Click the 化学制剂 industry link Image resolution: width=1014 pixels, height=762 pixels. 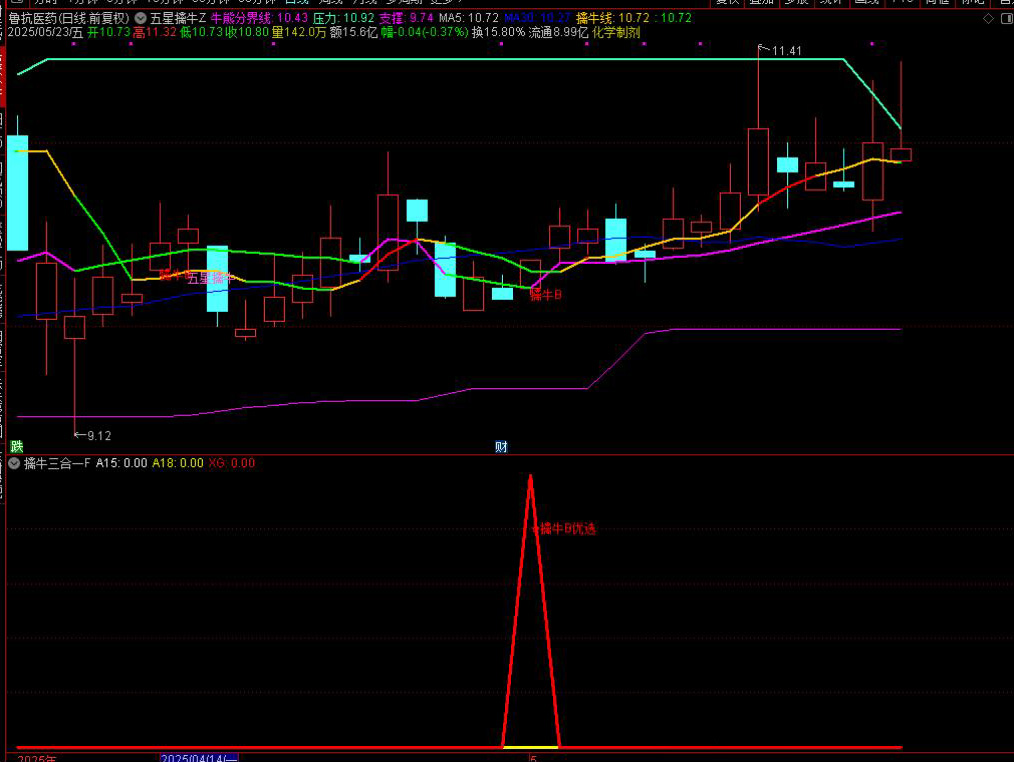(x=615, y=32)
